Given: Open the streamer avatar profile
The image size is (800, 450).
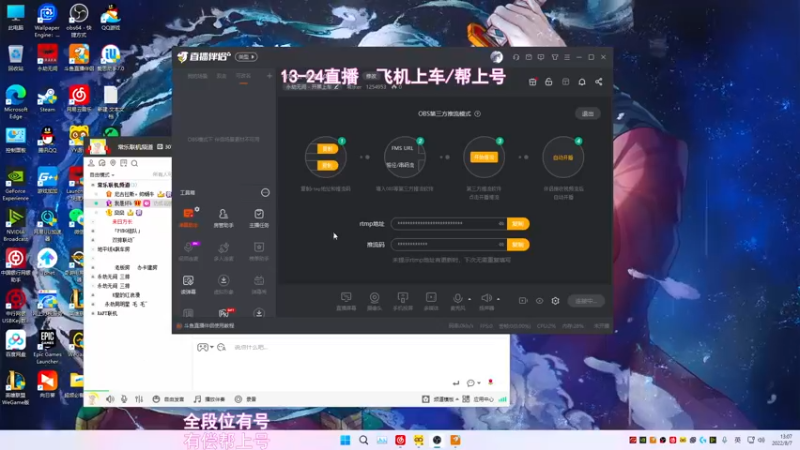Looking at the screenshot, I should 496,57.
